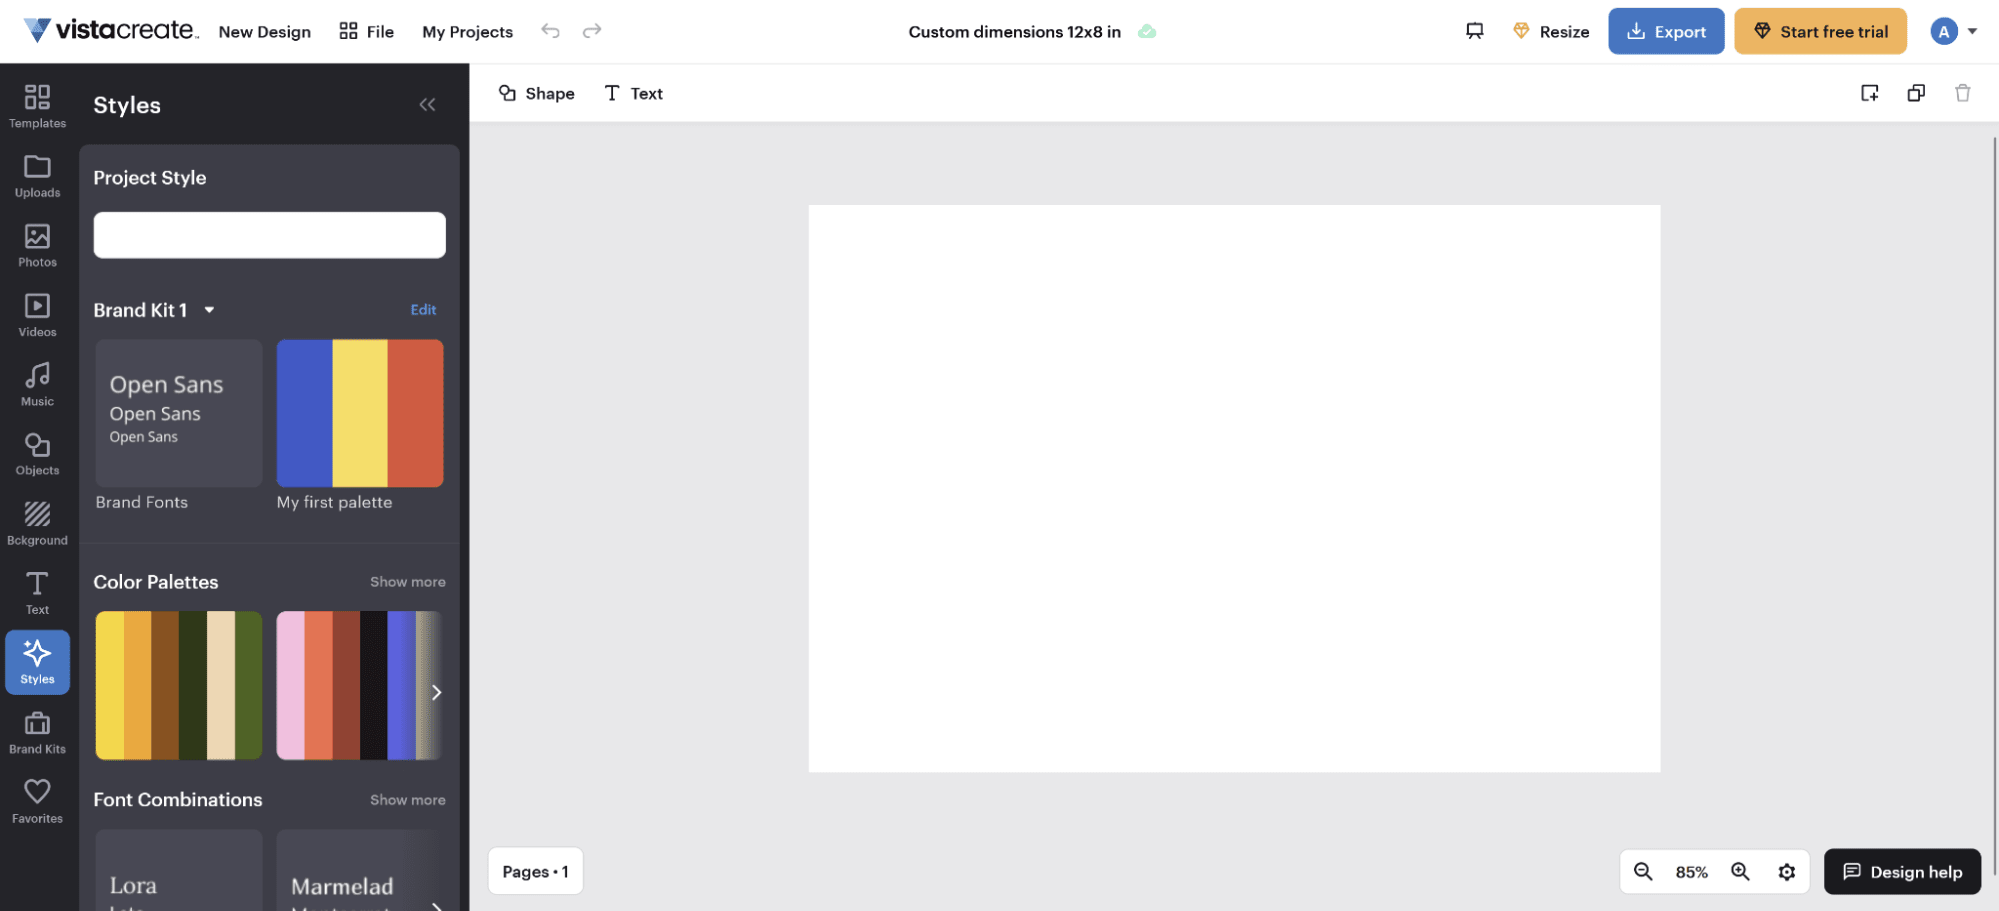The image size is (1999, 911).
Task: Open the Photos sidebar panel
Action: tap(37, 246)
